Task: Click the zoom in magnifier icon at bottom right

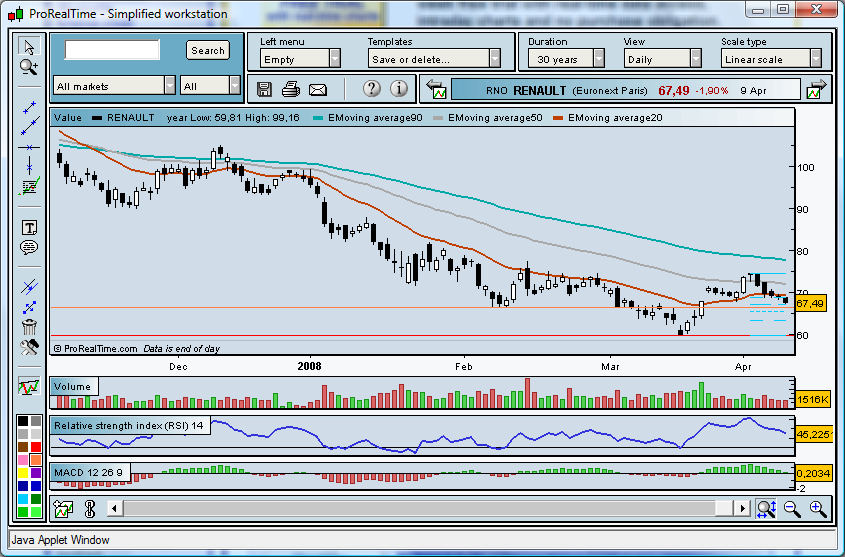Action: pyautogui.click(x=818, y=509)
